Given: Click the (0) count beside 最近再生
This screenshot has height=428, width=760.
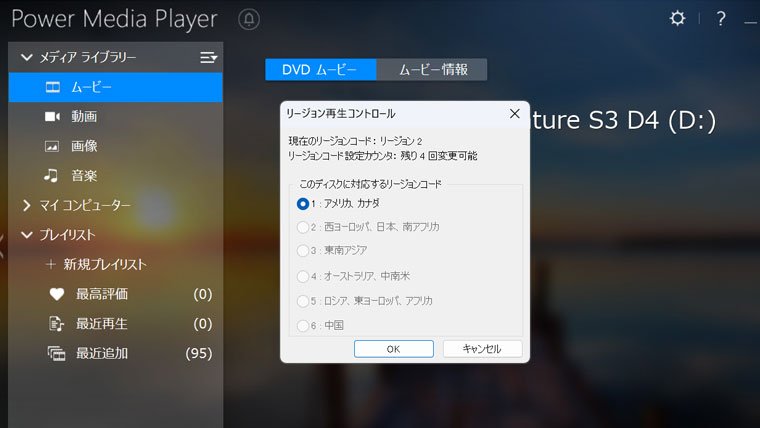Looking at the screenshot, I should coord(203,324).
